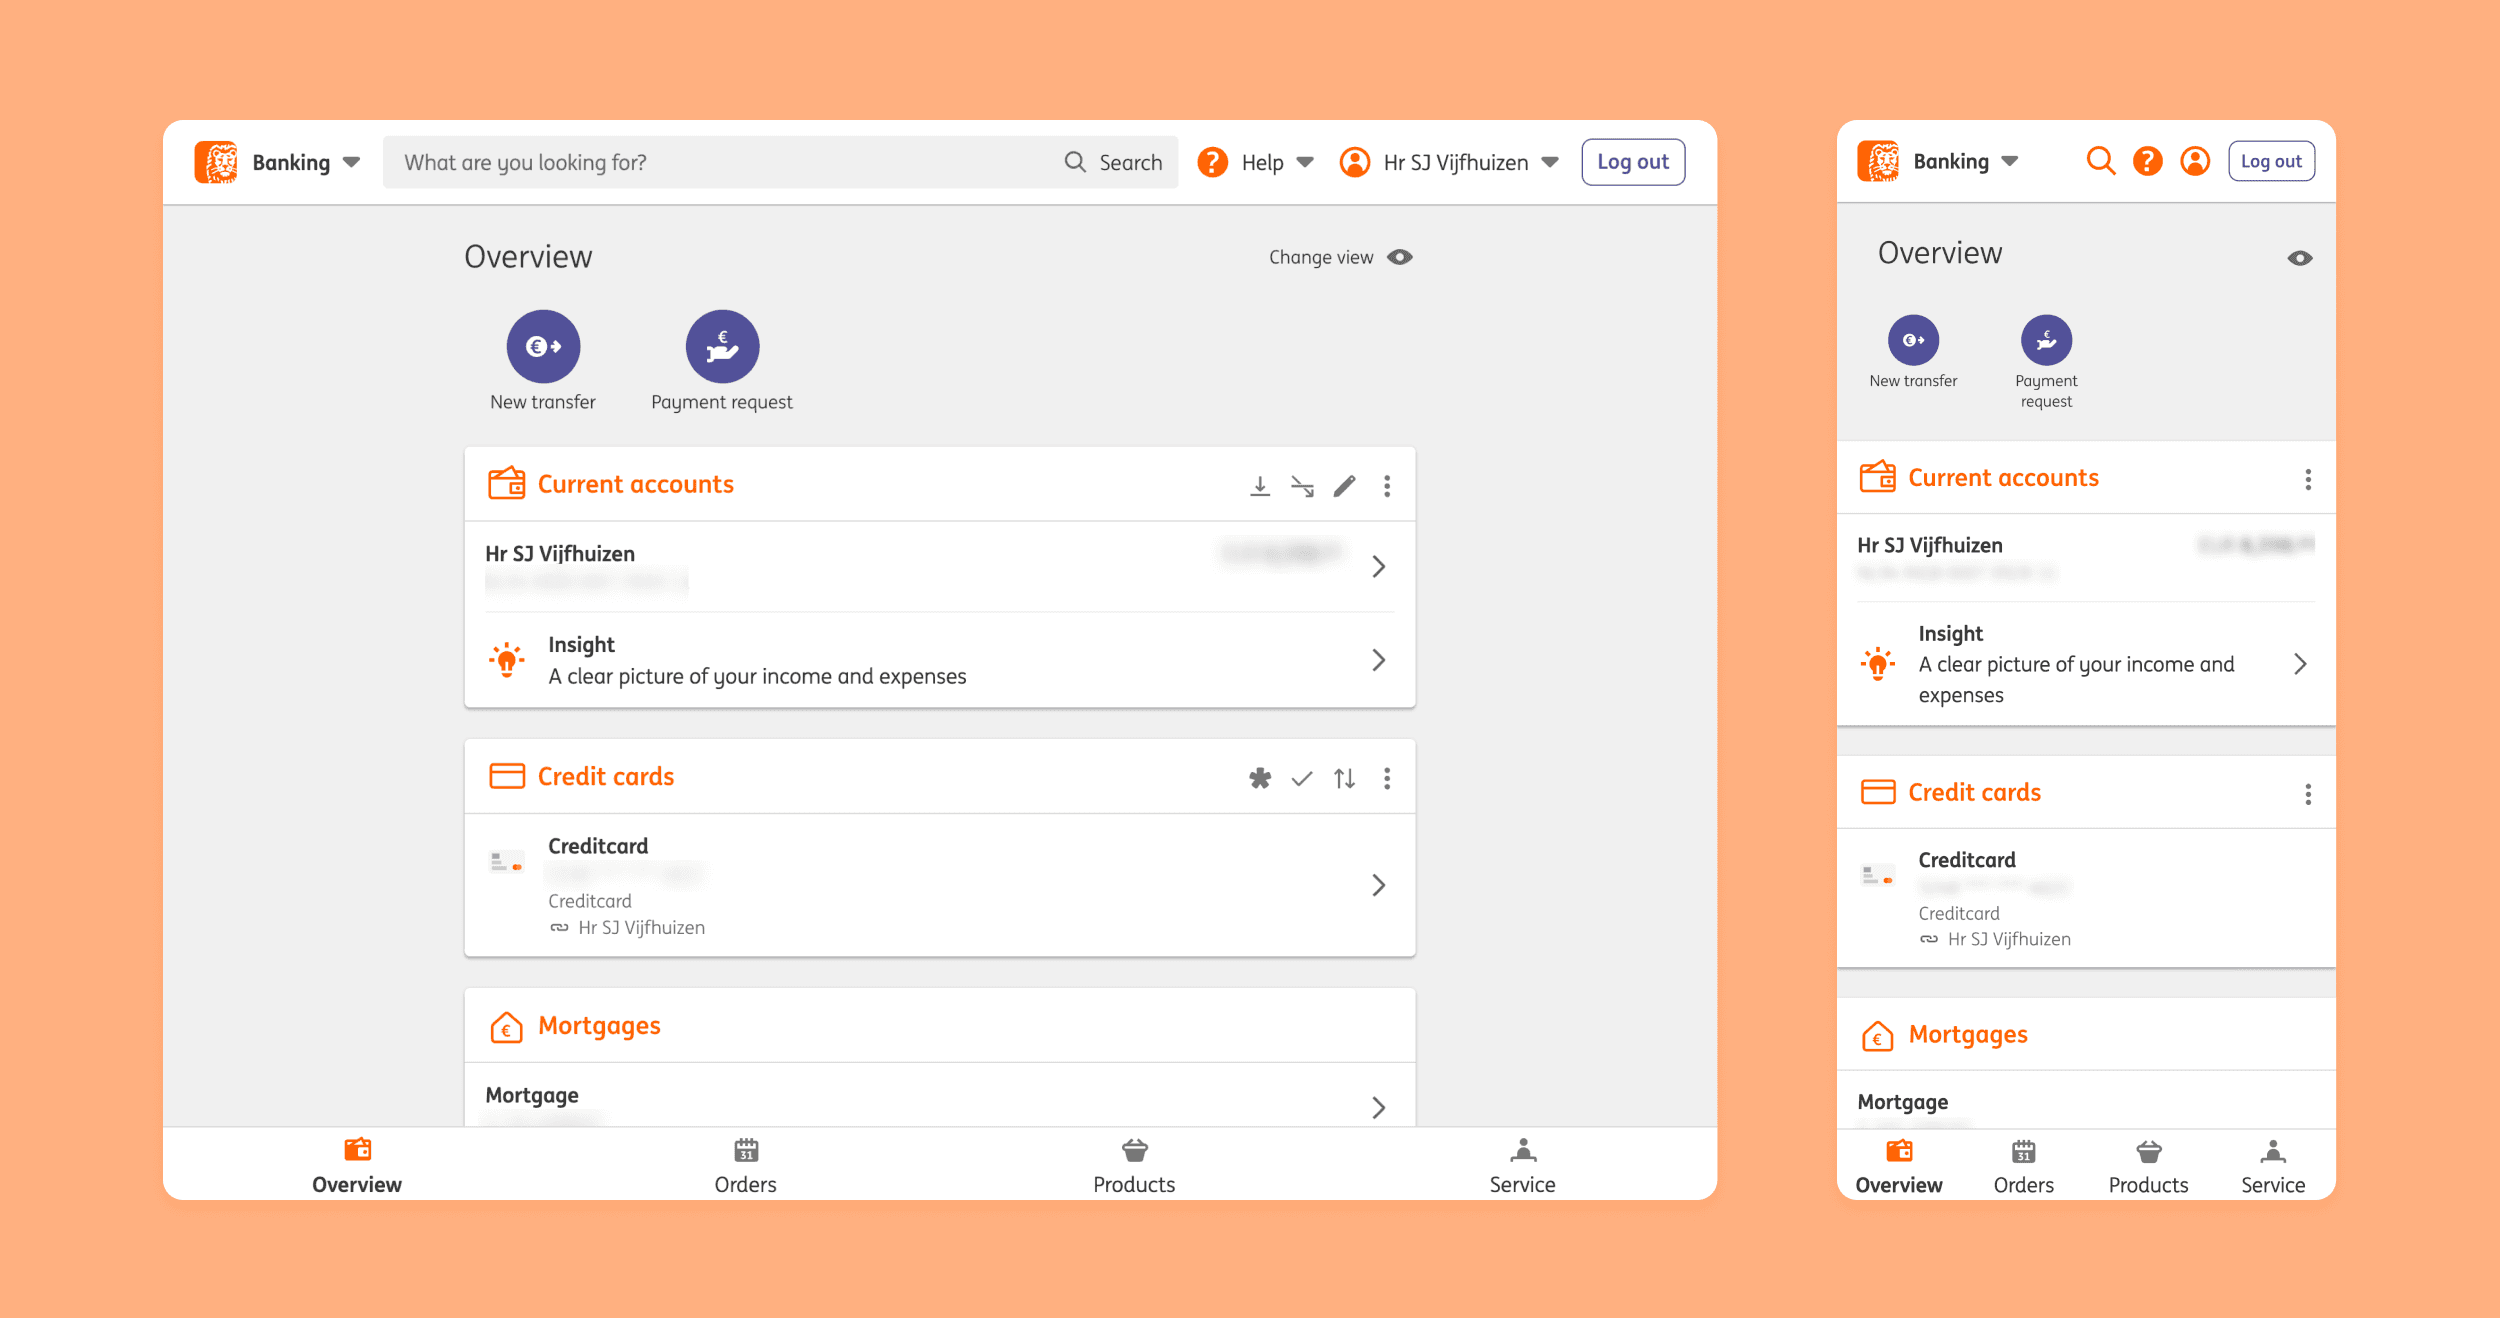Click ING lion logo in mobile view
Viewport: 2500px width, 1318px height.
(x=1878, y=161)
